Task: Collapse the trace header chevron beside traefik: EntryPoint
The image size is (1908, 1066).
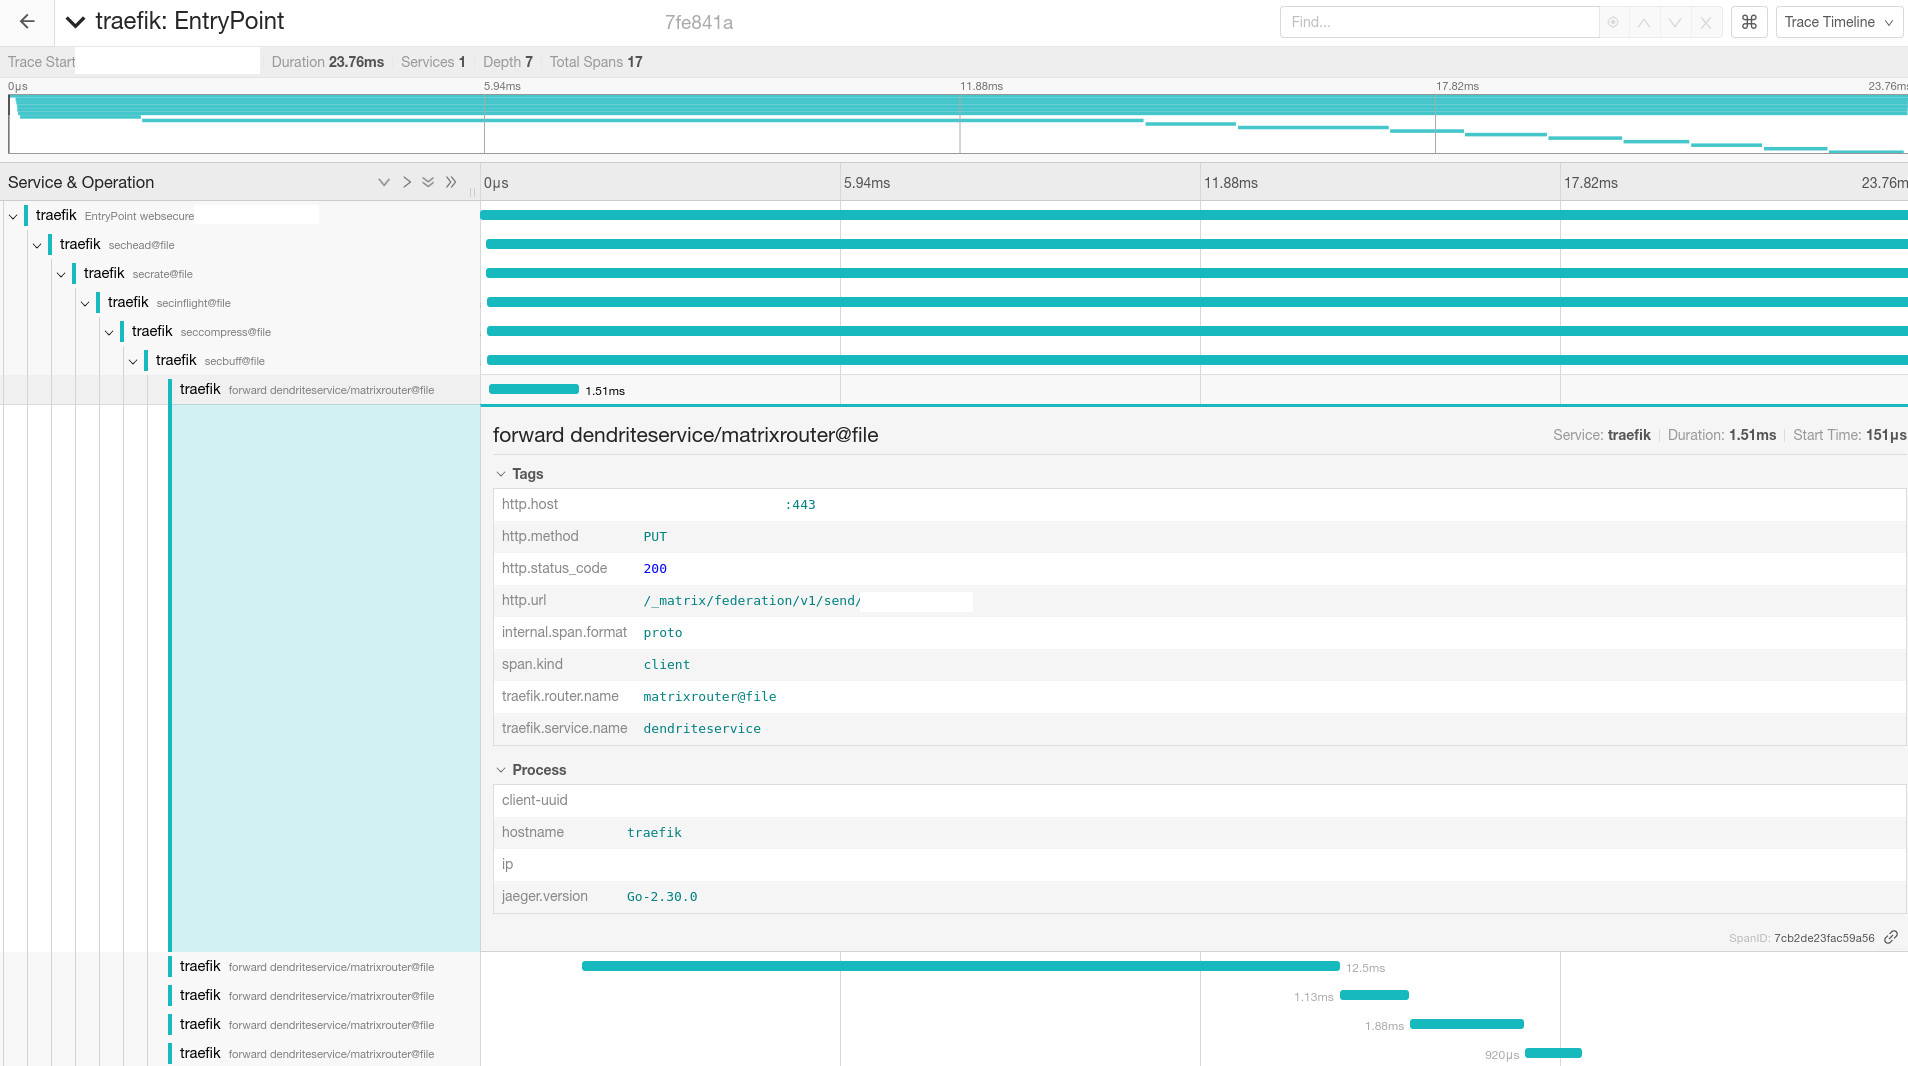Action: tap(75, 22)
